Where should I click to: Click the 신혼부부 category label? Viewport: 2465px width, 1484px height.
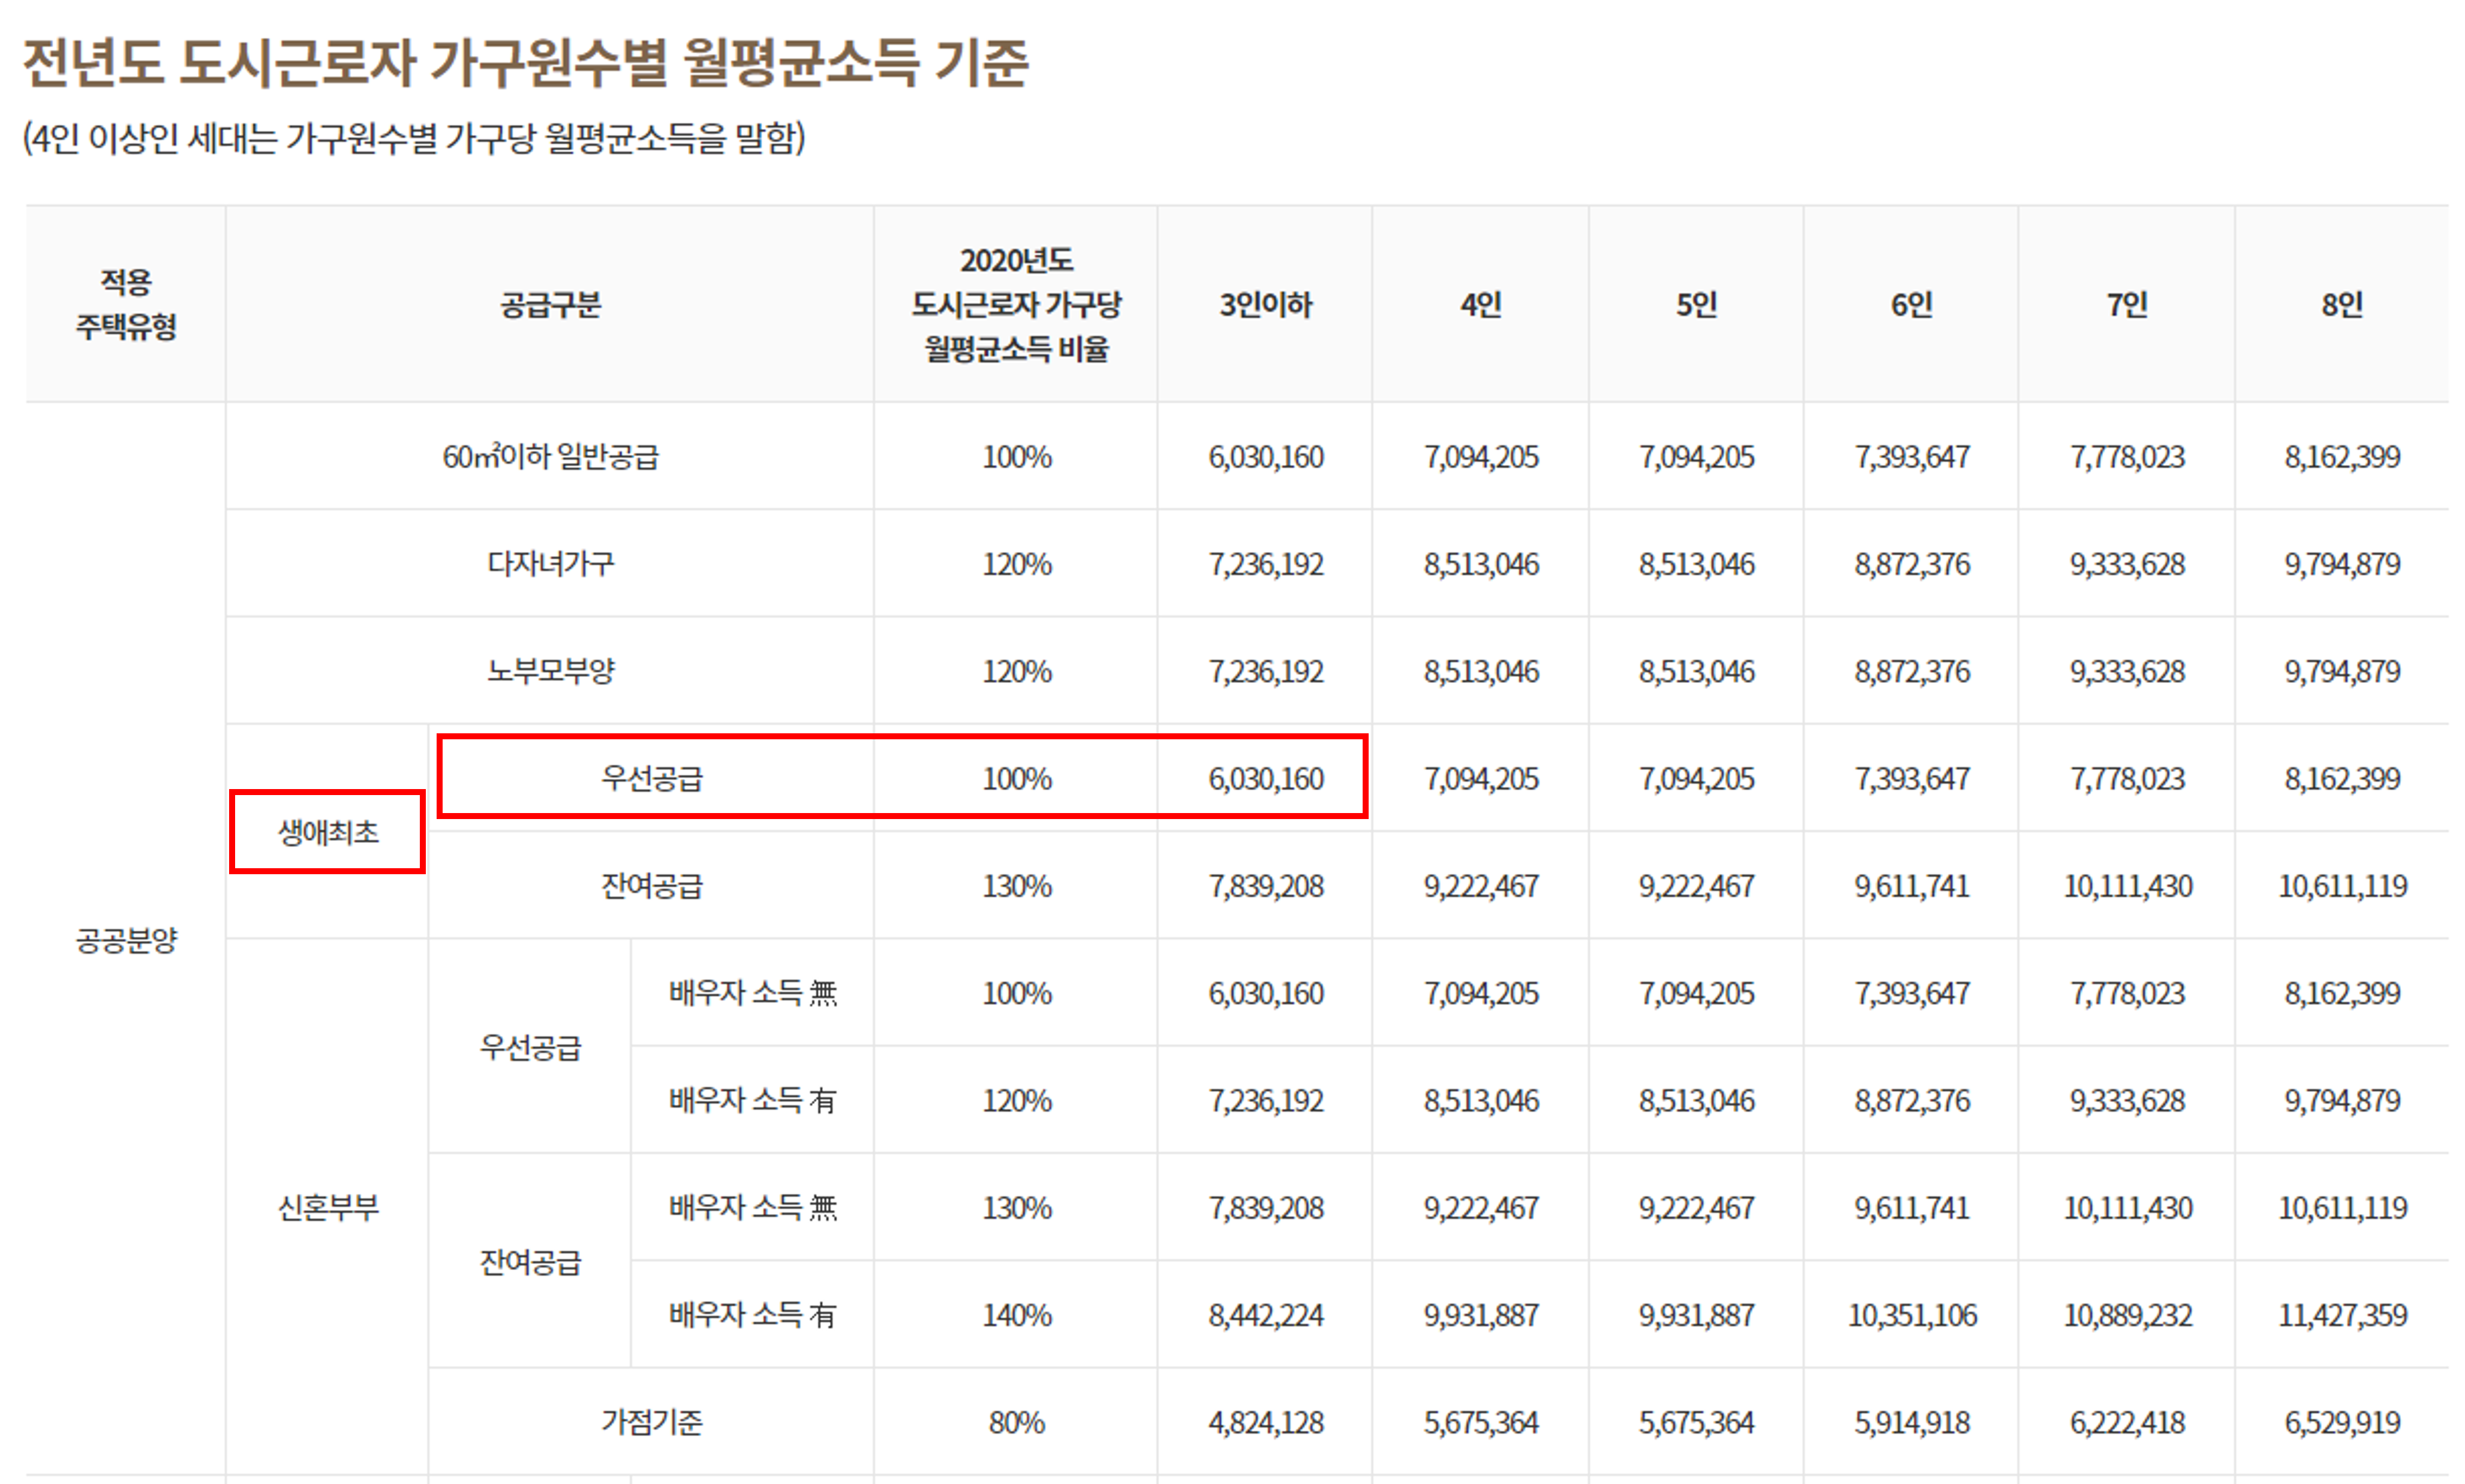[328, 1208]
